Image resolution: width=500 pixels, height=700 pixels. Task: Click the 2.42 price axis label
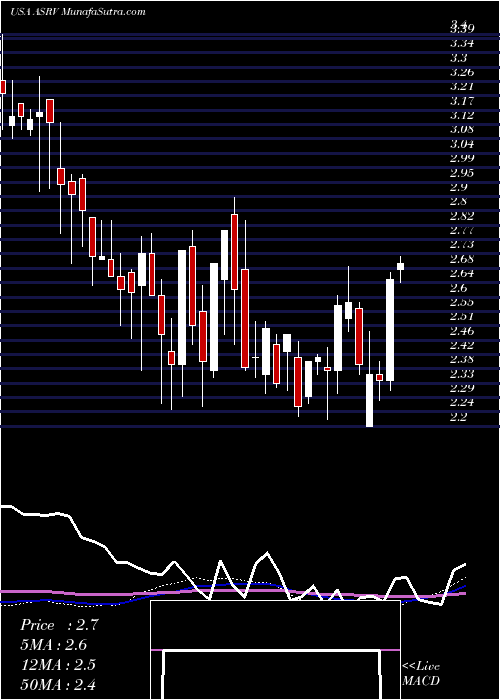coord(462,345)
